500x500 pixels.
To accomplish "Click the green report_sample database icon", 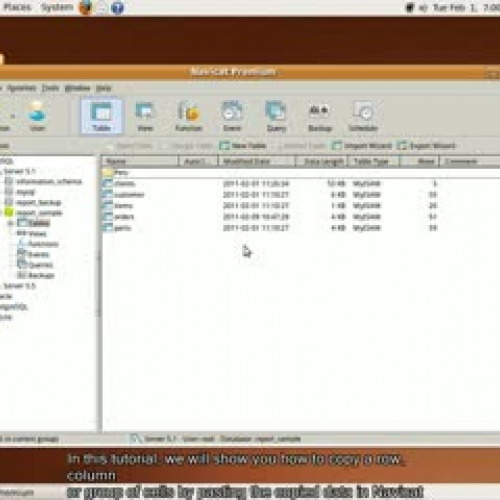I will click(x=9, y=213).
